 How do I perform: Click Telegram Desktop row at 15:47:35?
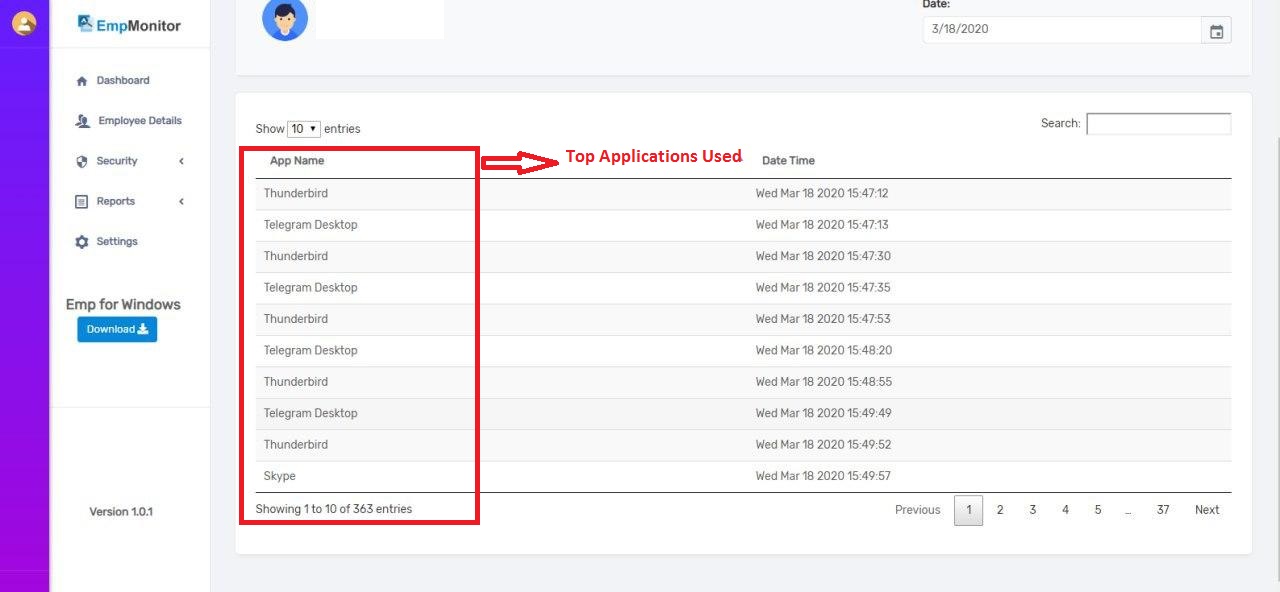pyautogui.click(x=743, y=288)
